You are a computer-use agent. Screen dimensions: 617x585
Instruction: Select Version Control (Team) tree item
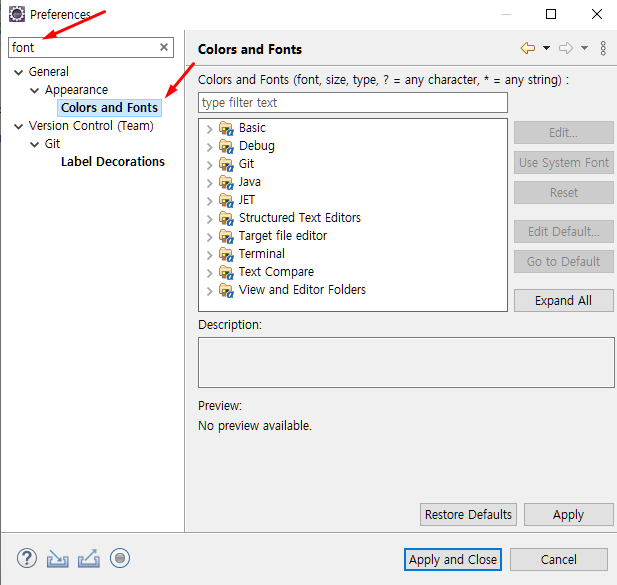(91, 126)
